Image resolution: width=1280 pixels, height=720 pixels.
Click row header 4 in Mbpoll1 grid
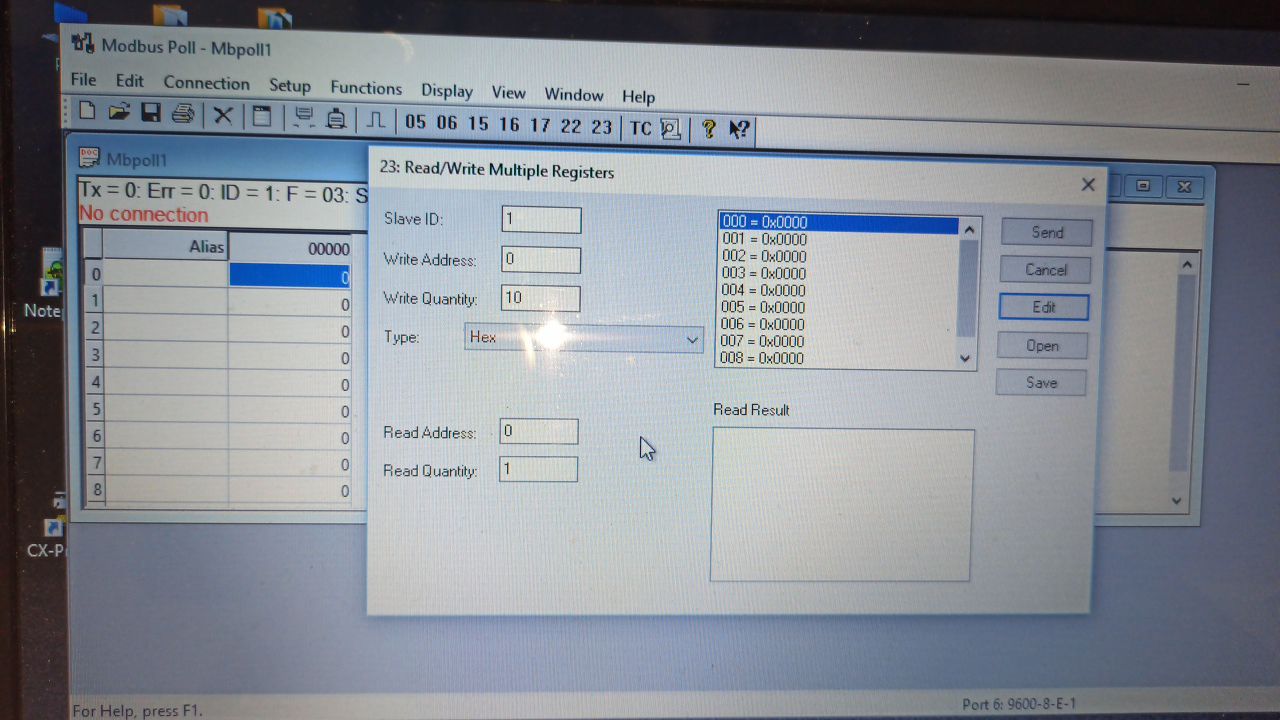(95, 382)
